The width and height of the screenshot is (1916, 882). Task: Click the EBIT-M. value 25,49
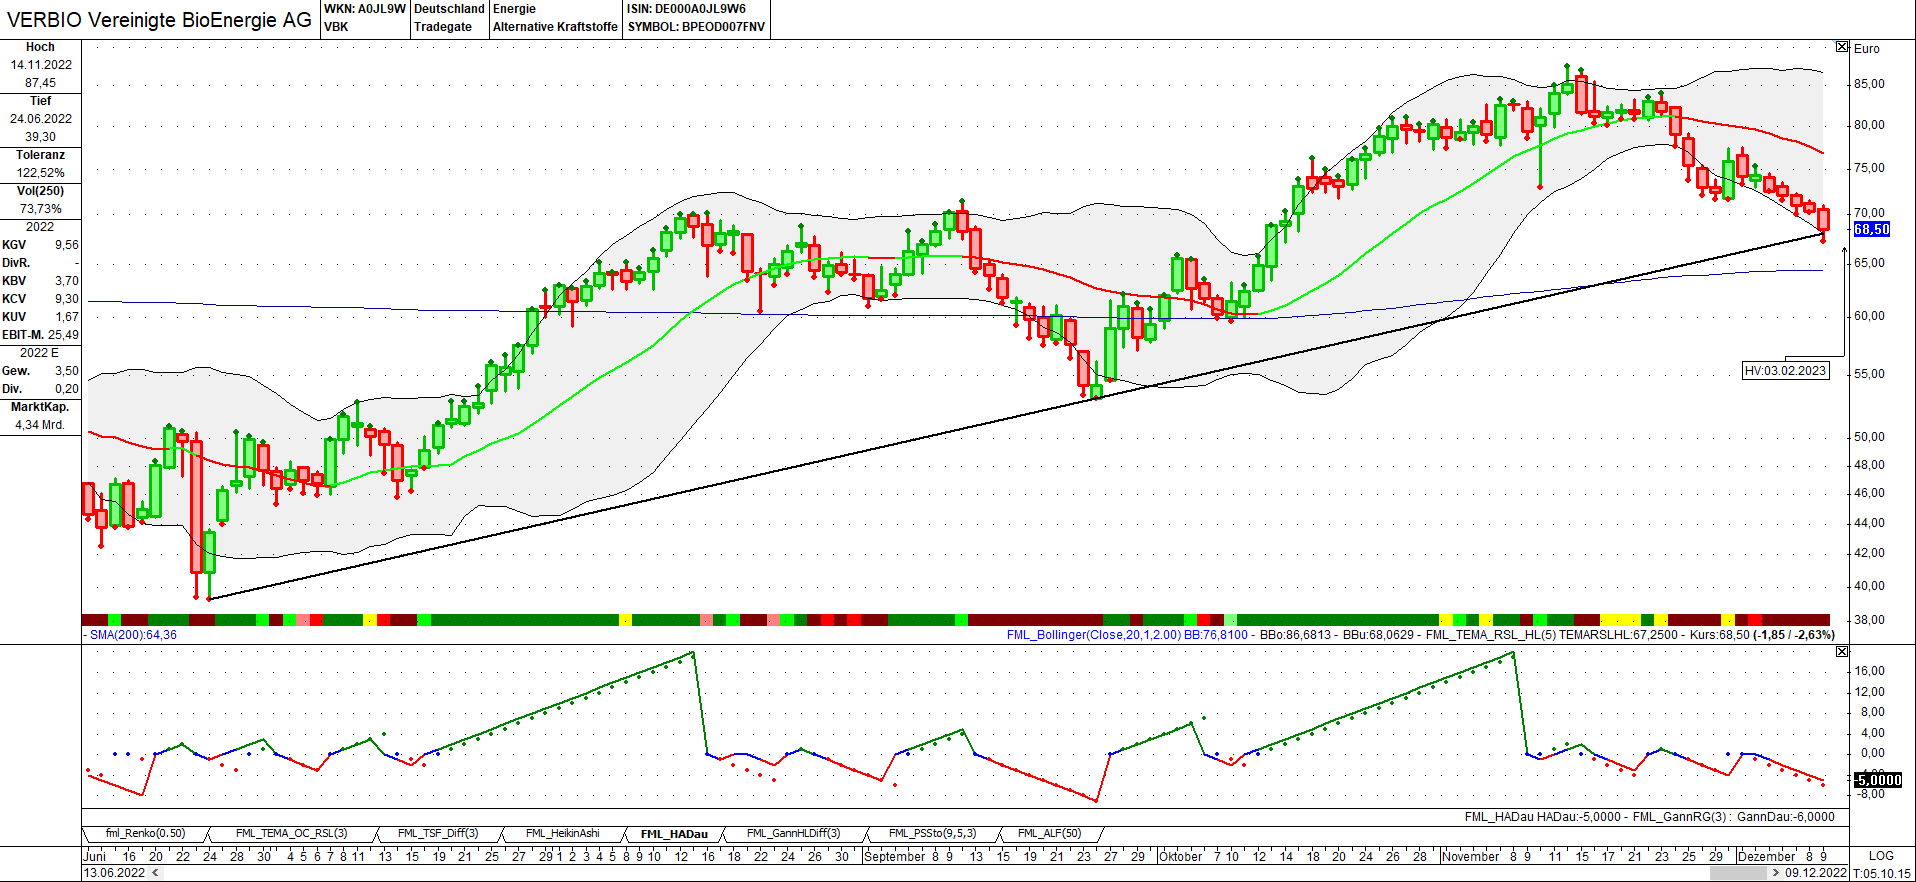point(63,335)
